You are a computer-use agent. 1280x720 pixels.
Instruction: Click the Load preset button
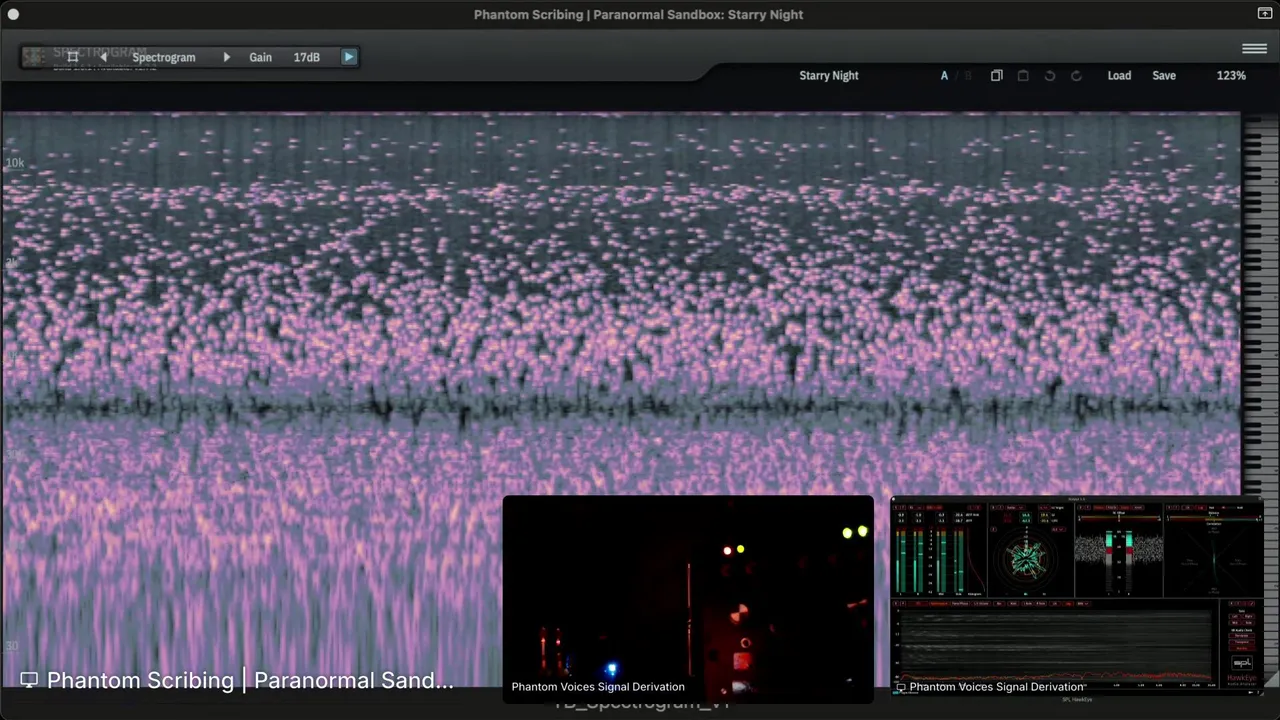point(1119,75)
